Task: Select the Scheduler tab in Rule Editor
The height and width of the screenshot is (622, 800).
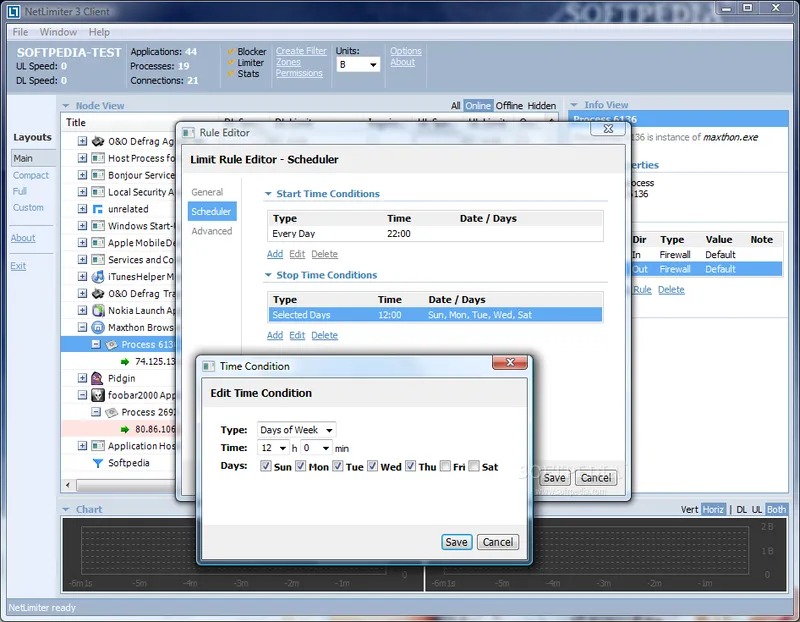Action: point(212,211)
